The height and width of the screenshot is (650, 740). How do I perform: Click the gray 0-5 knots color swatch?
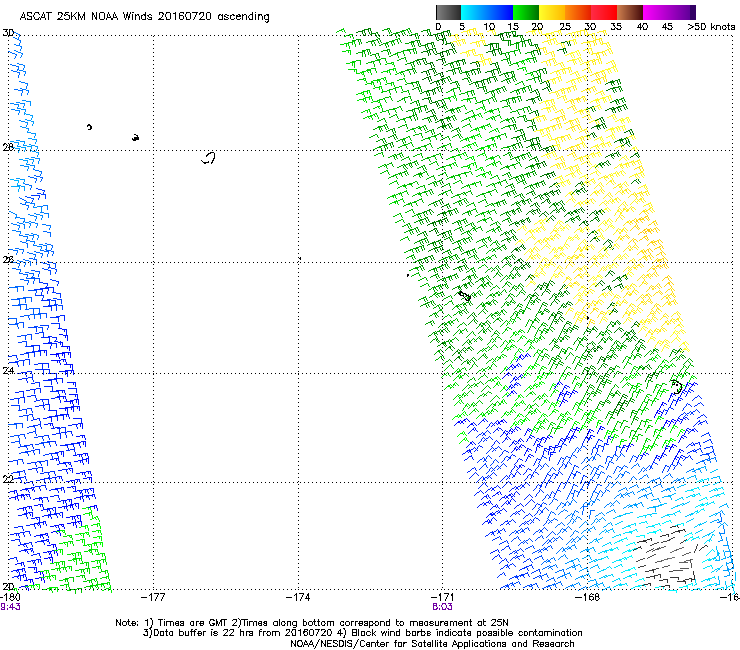click(x=448, y=12)
